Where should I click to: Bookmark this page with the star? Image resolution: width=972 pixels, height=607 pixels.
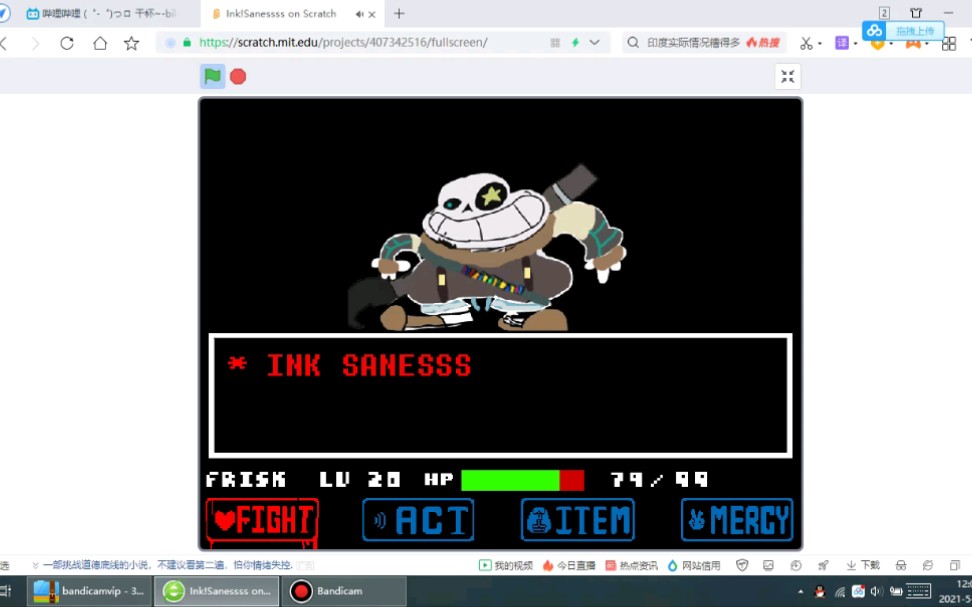click(x=131, y=43)
